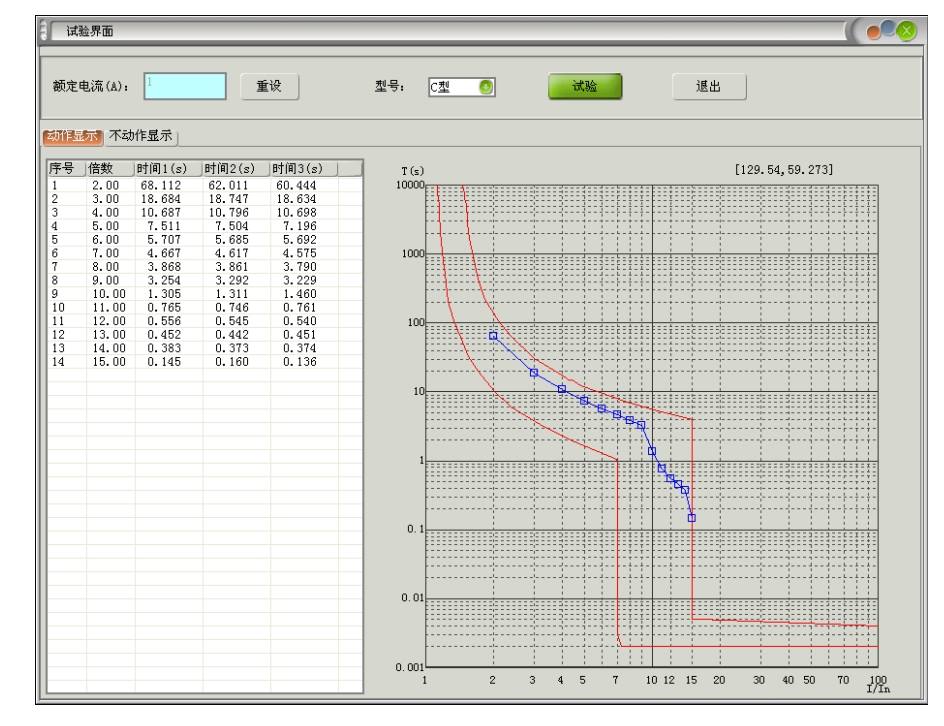Click the blue data point at 15 I/In

[691, 517]
